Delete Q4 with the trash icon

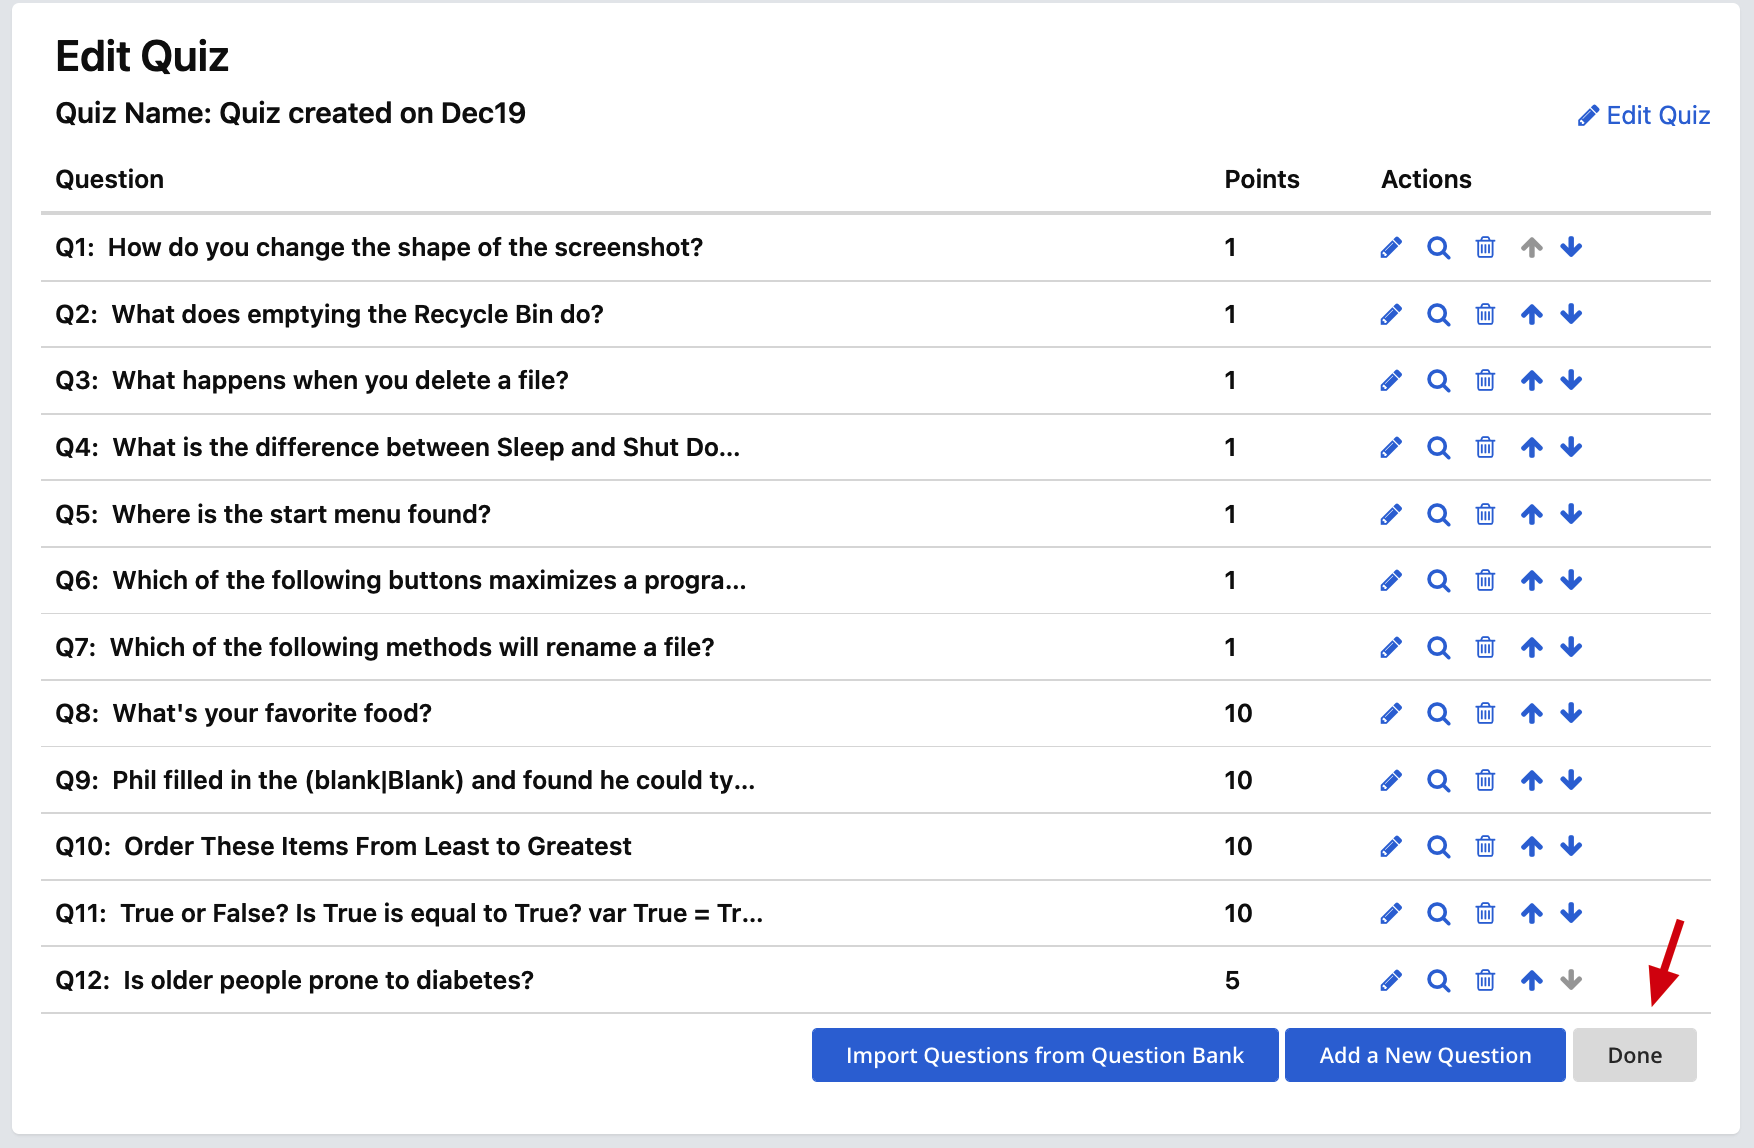tap(1485, 447)
